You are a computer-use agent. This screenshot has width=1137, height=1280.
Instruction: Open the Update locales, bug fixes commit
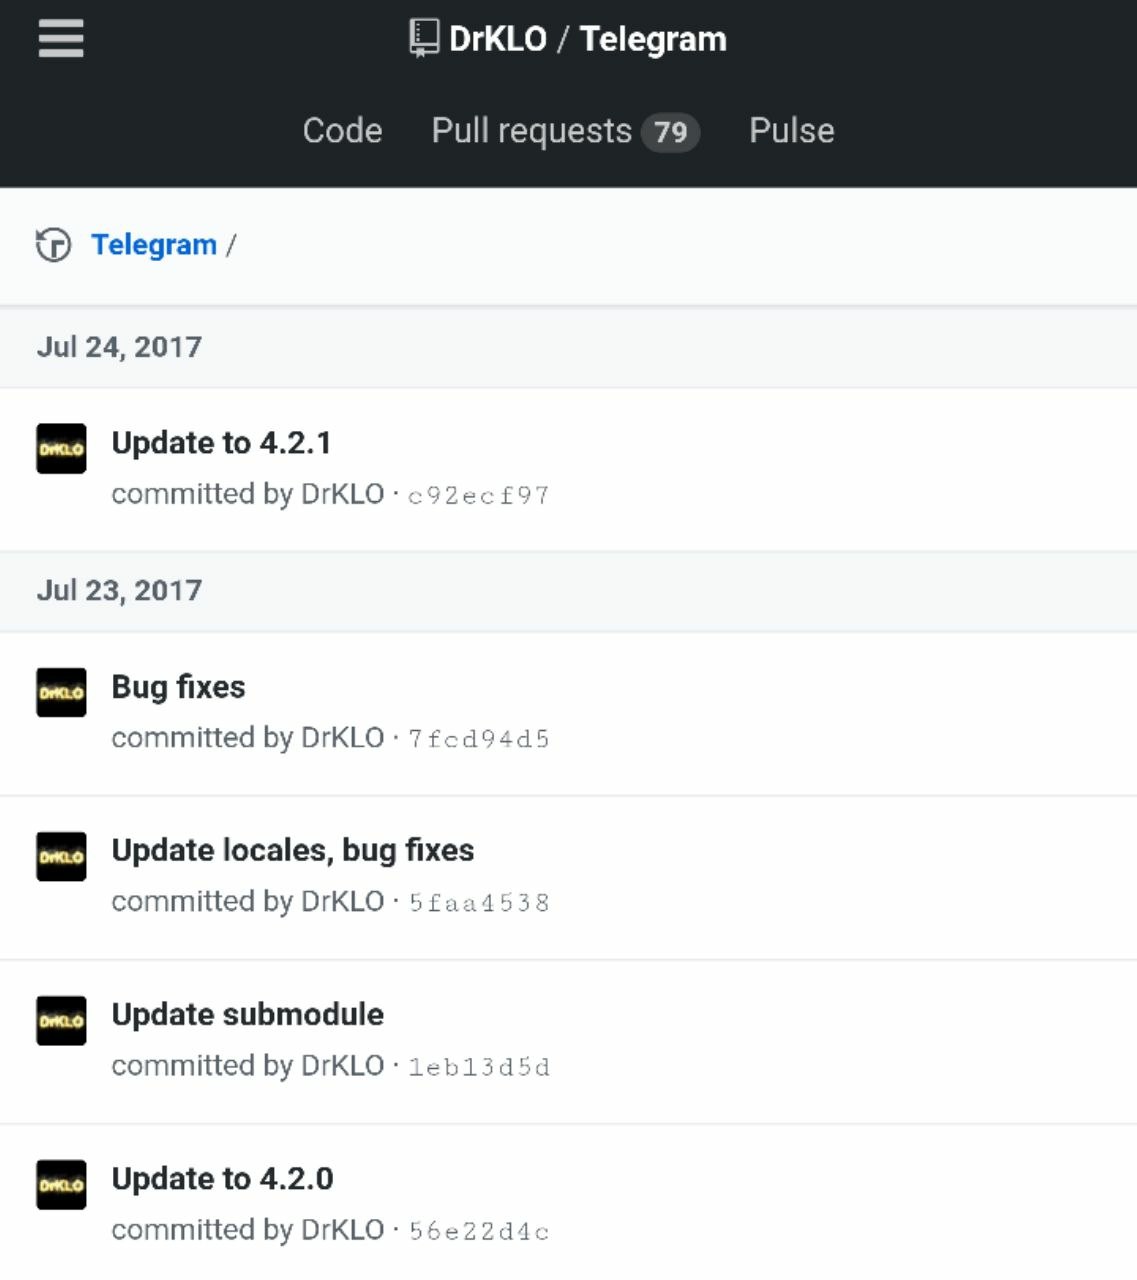tap(293, 851)
